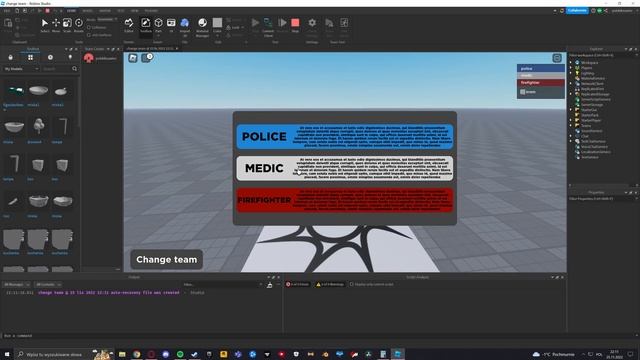Open the All Messages dropdown in Output
This screenshot has width=640, height=360.
tap(16, 284)
